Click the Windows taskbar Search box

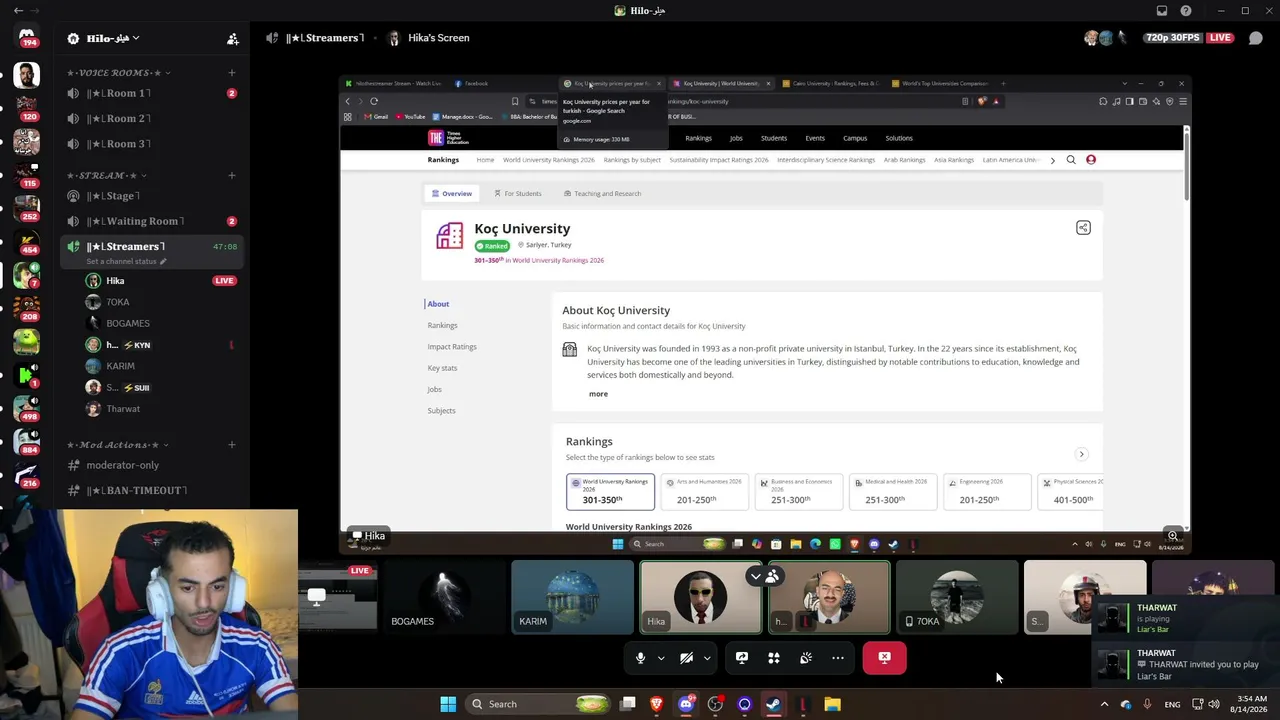[538, 704]
